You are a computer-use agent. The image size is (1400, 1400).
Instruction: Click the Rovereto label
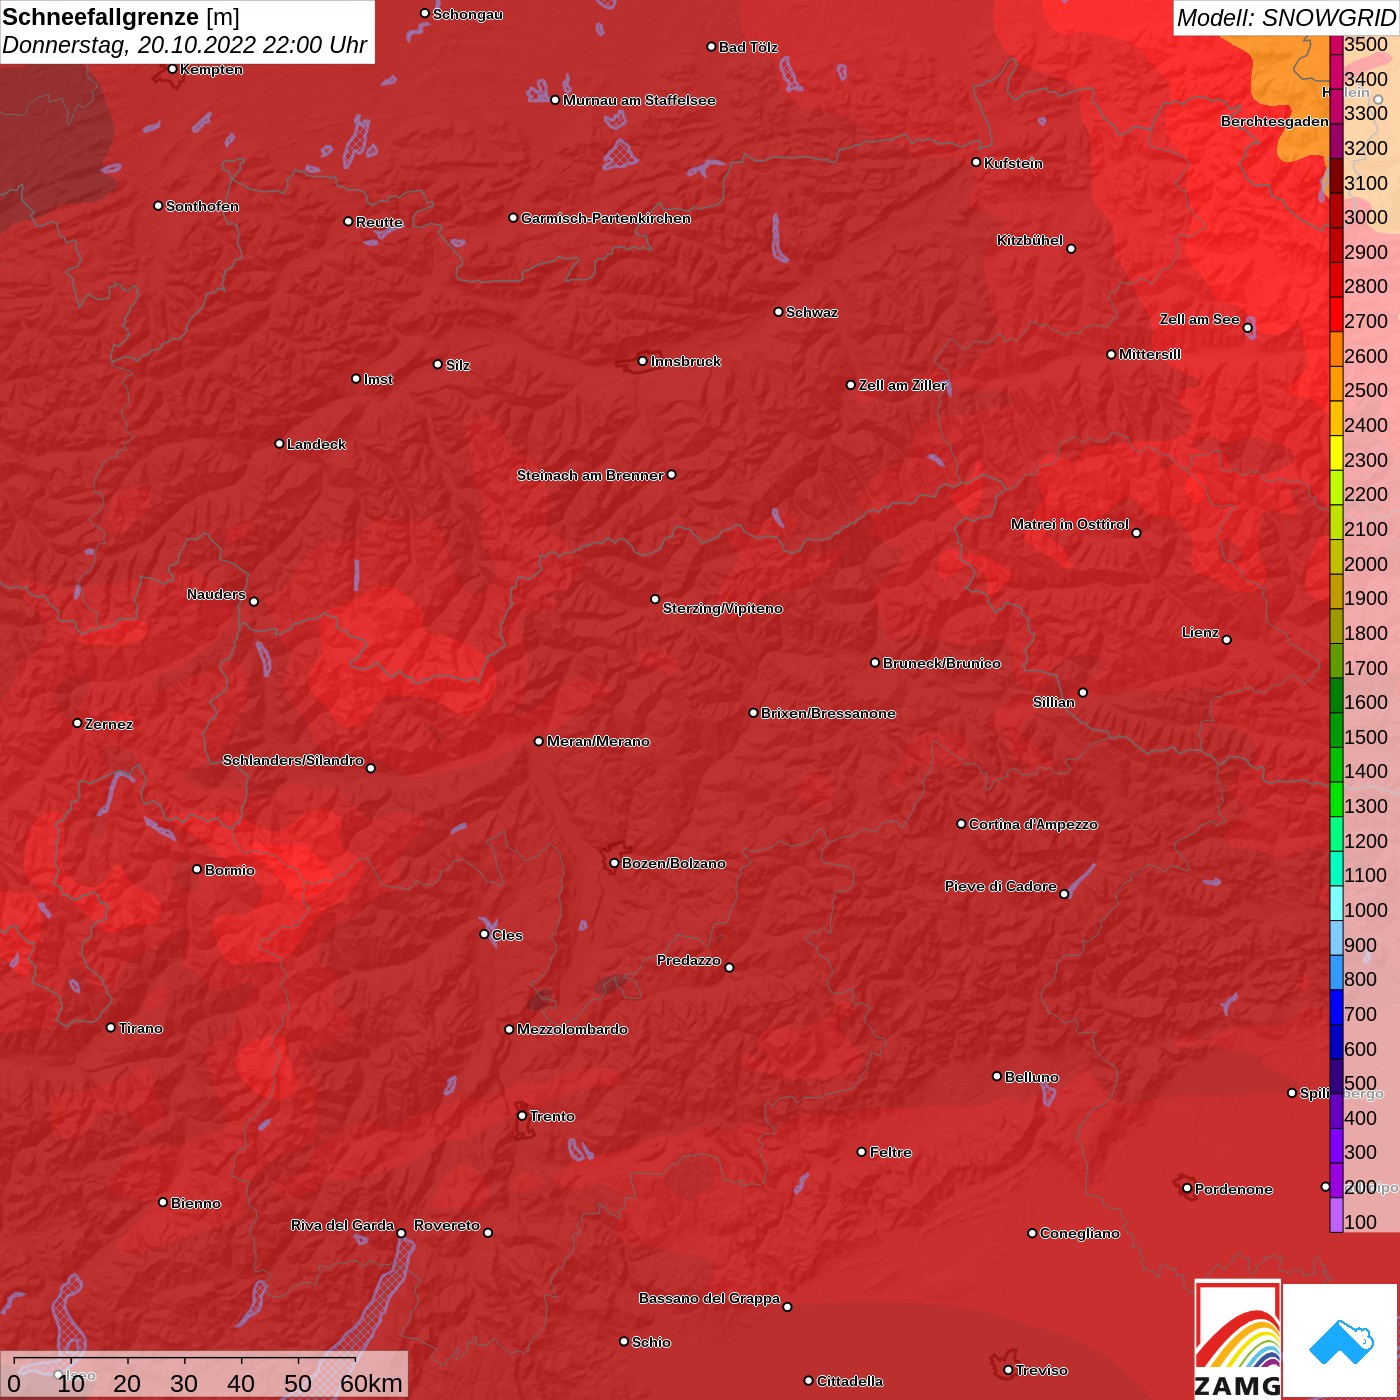[447, 1225]
